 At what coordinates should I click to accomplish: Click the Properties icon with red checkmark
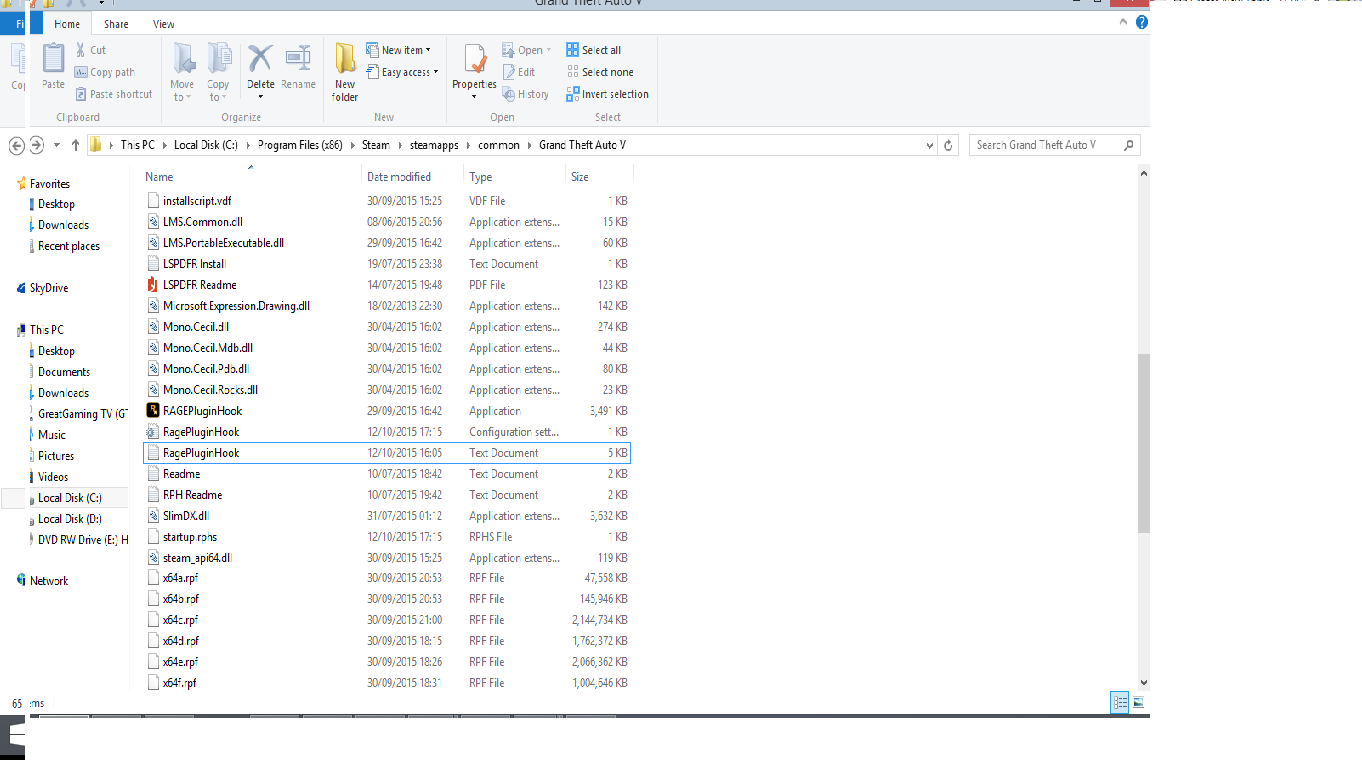point(474,59)
